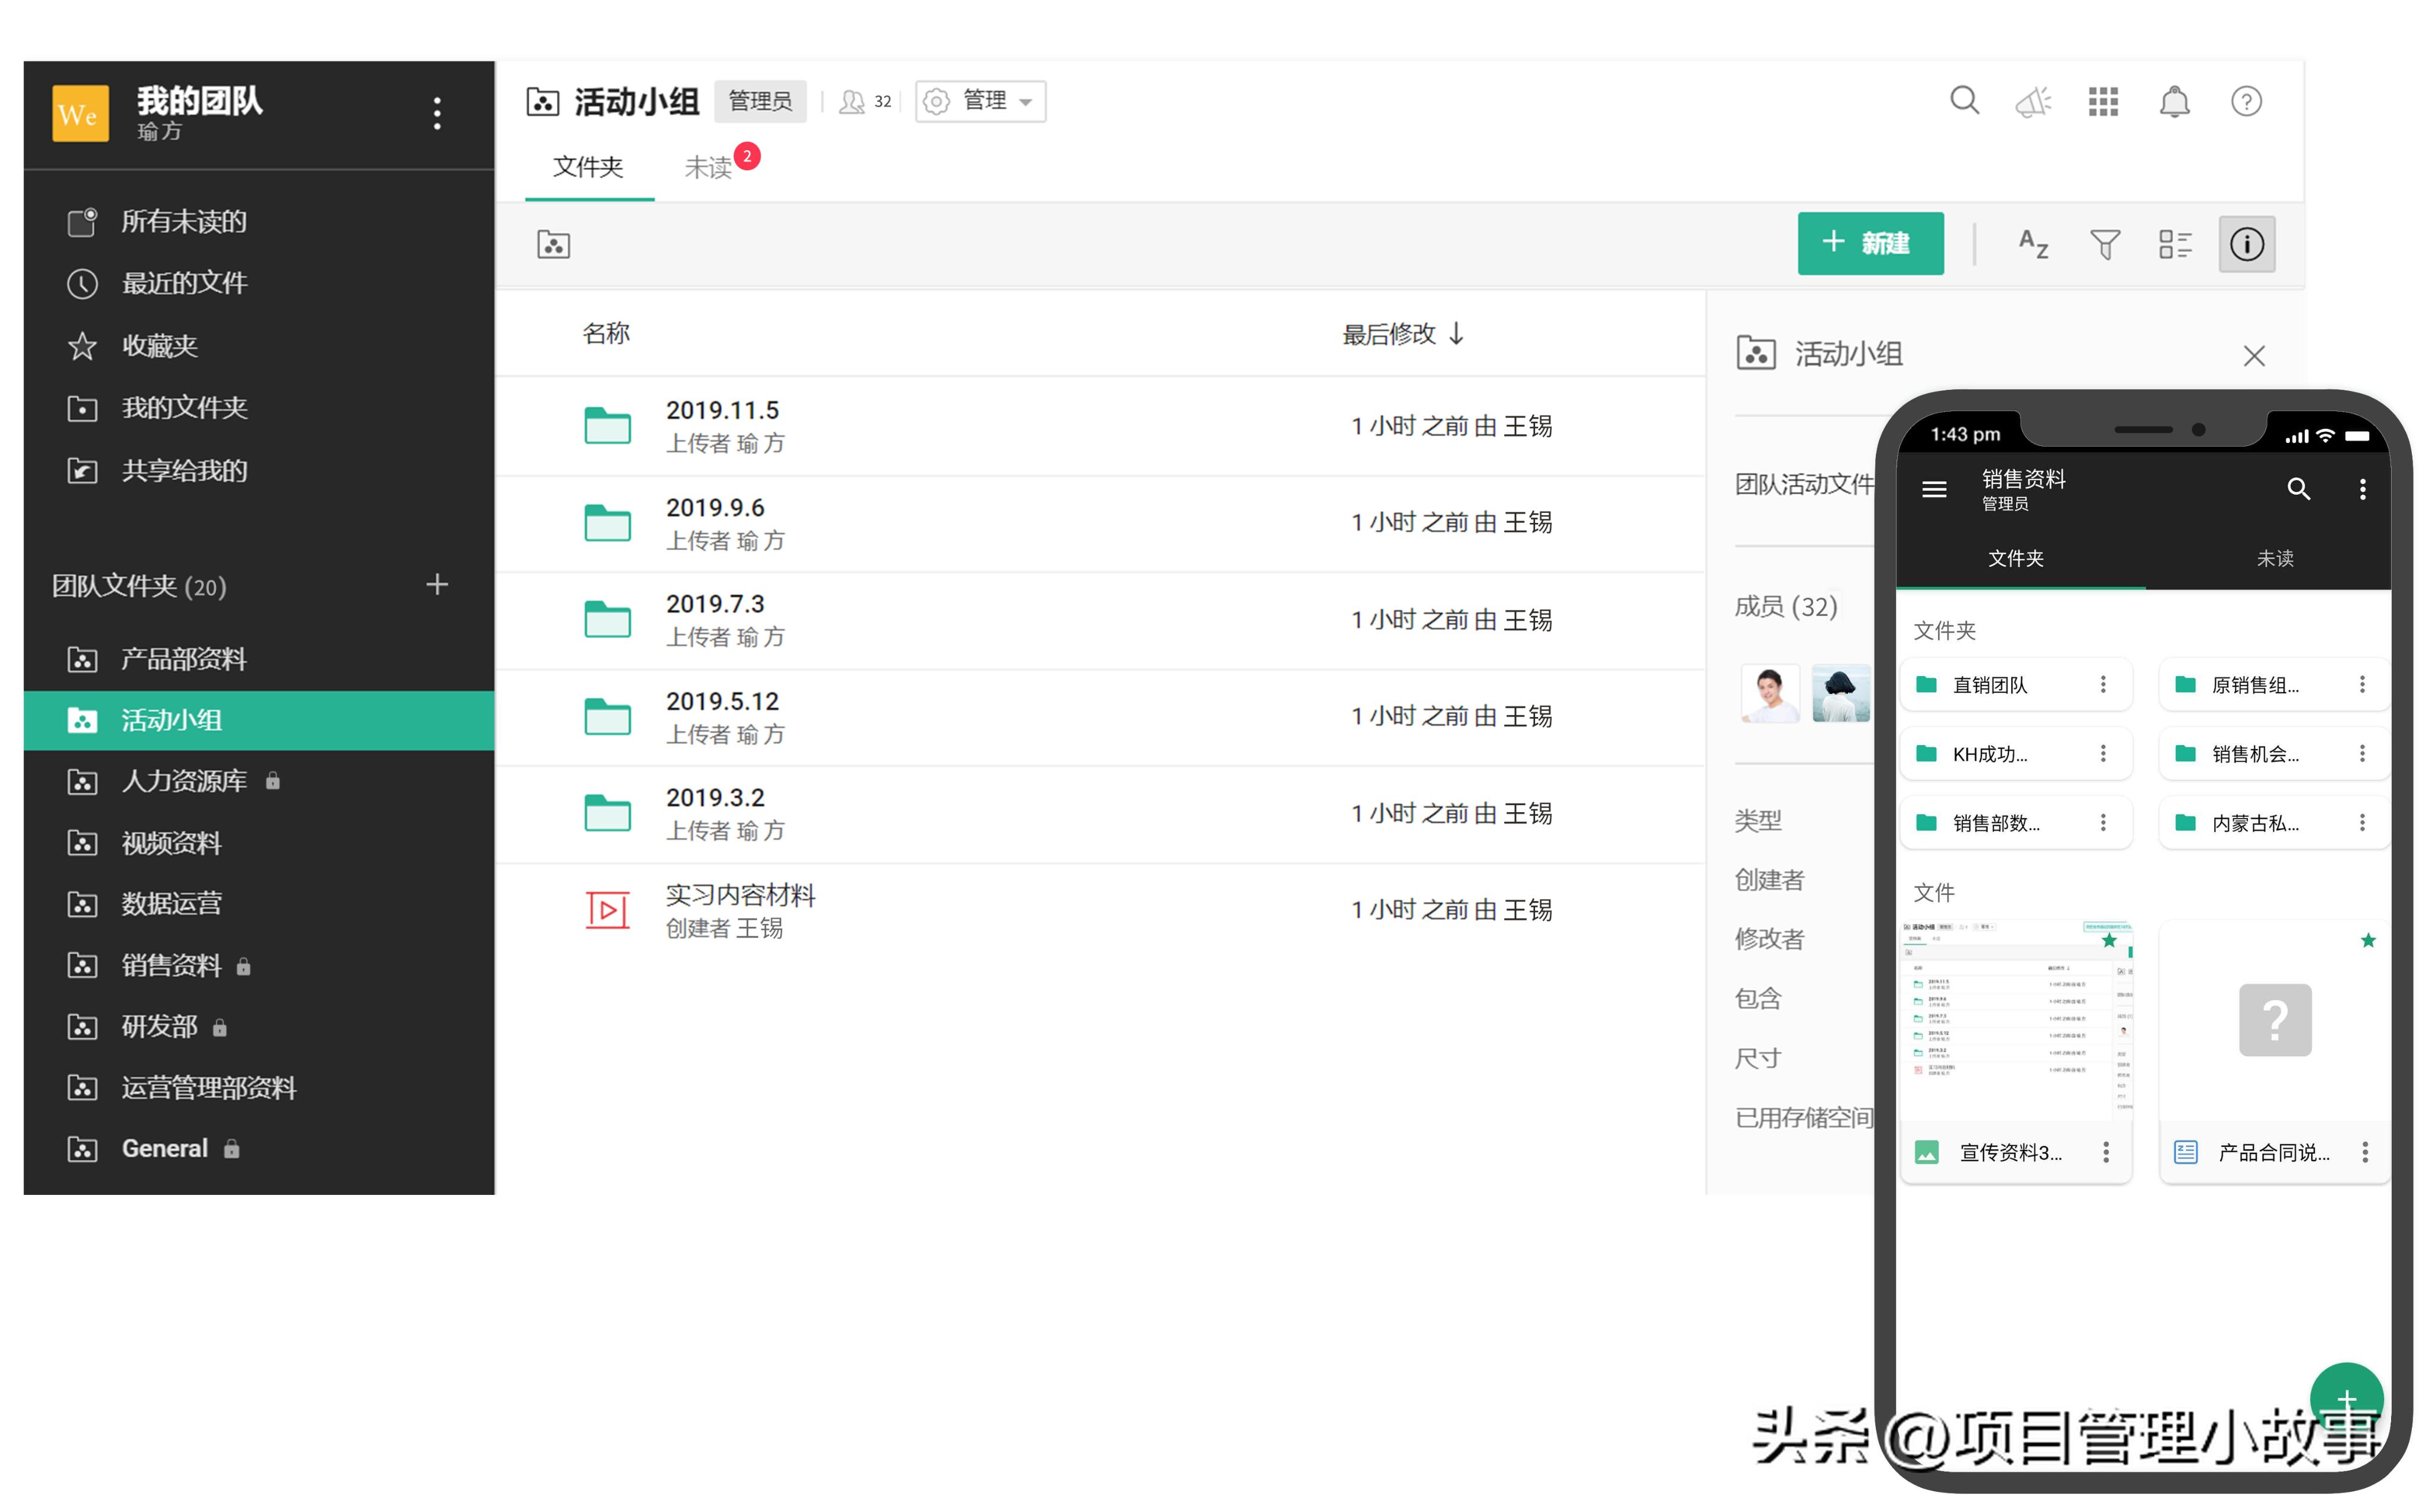Select 活动小组 team folder
Screen dimensions: 2426x1512
click(259, 720)
